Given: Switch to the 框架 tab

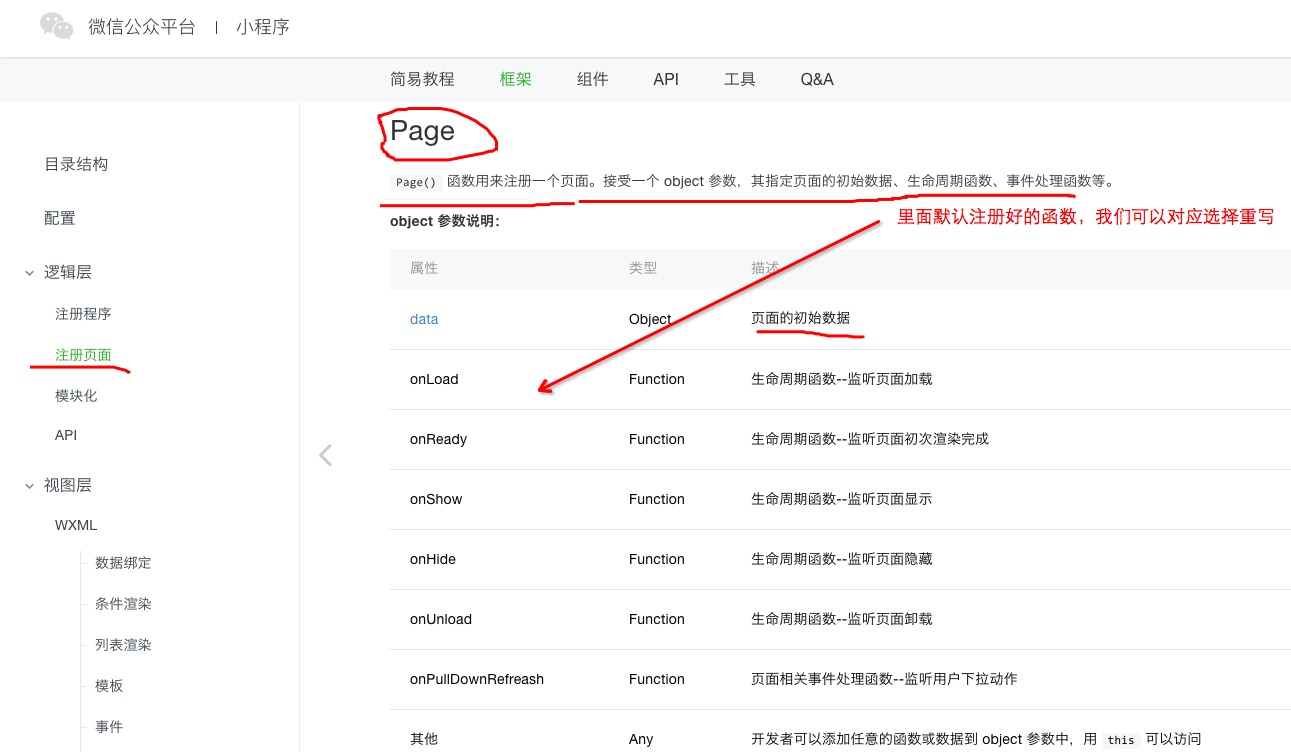Looking at the screenshot, I should [515, 79].
